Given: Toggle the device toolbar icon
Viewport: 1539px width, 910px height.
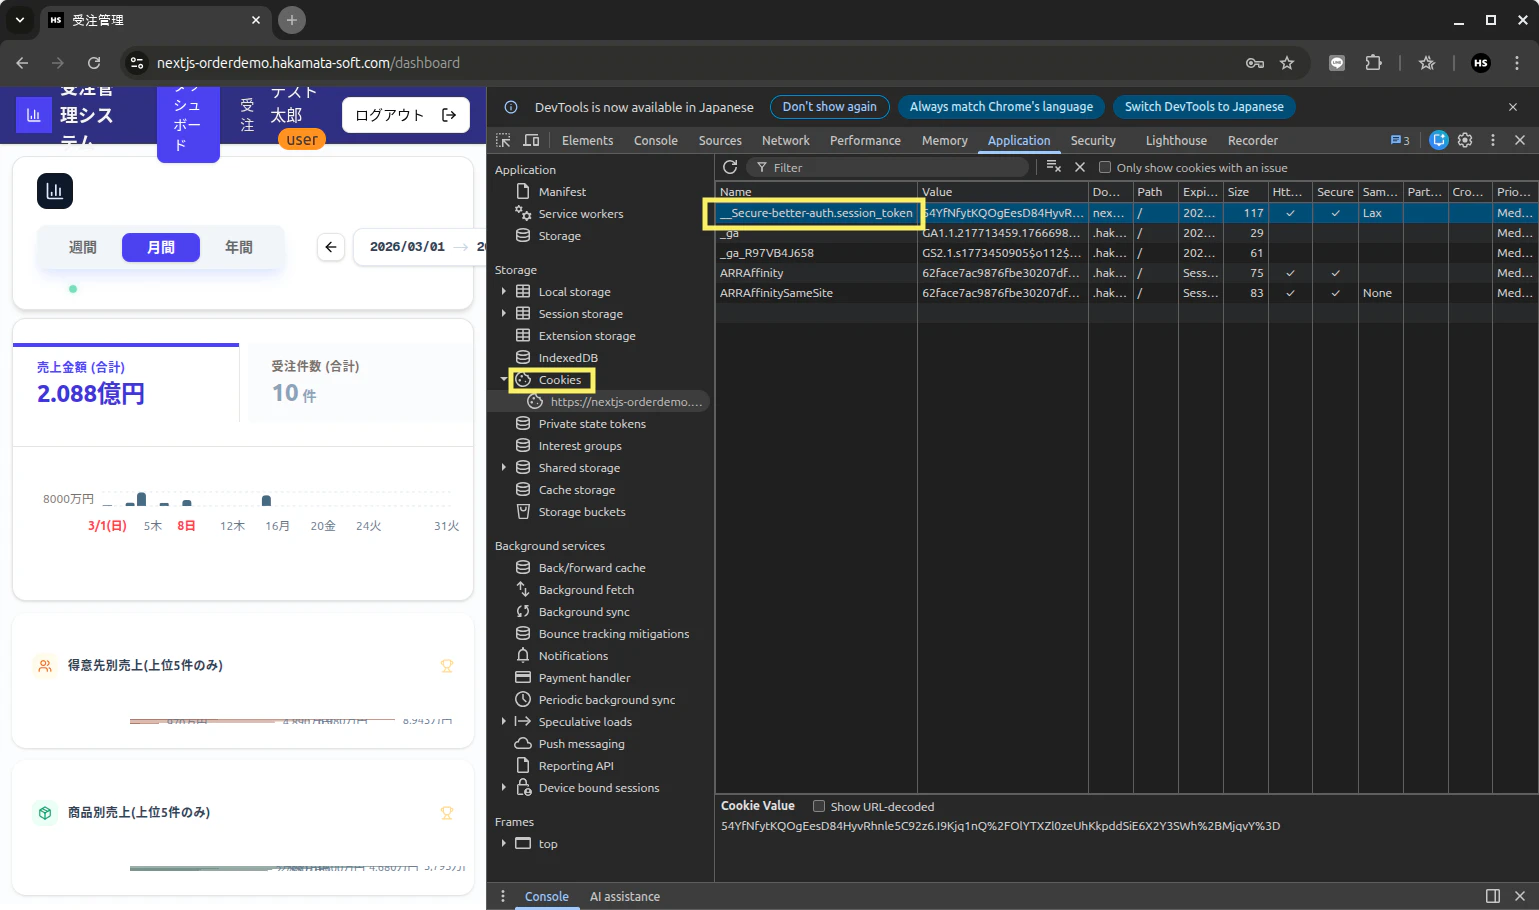Looking at the screenshot, I should point(531,140).
